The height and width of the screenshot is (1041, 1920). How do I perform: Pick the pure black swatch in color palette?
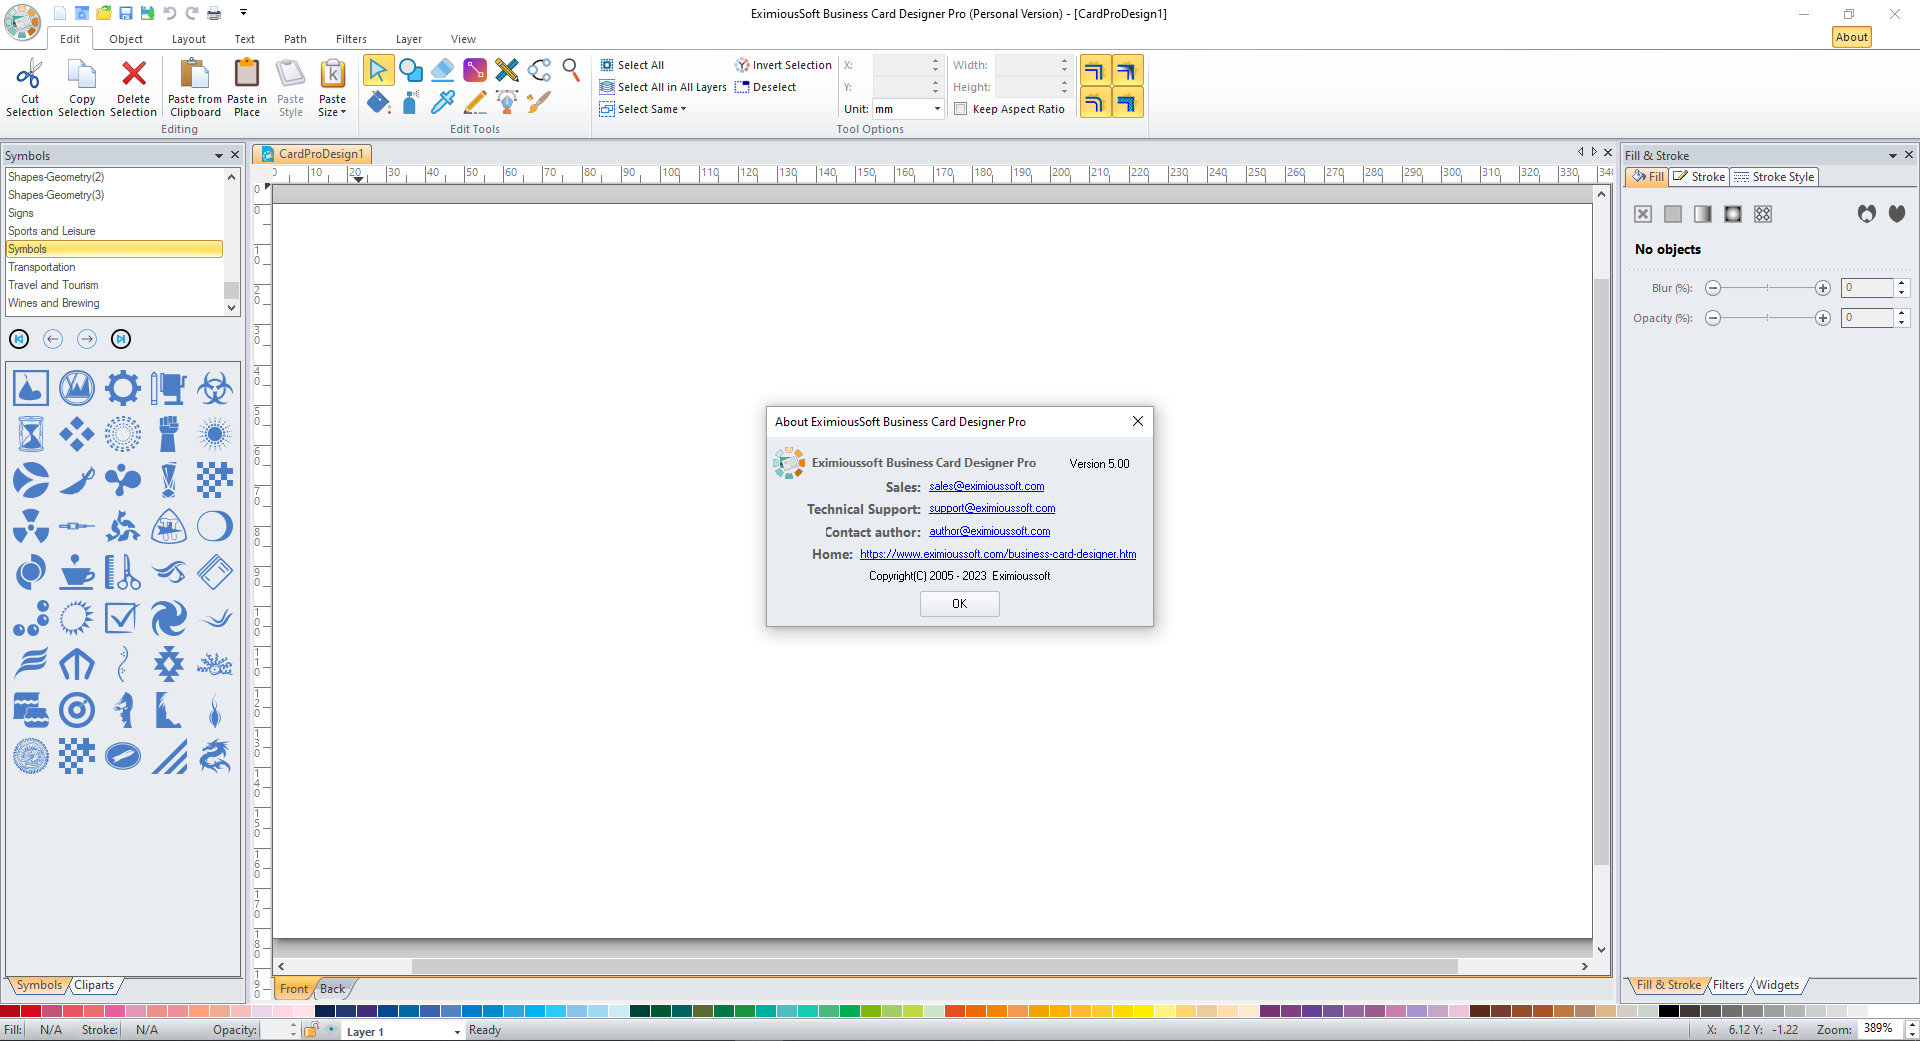[x=1668, y=1011]
